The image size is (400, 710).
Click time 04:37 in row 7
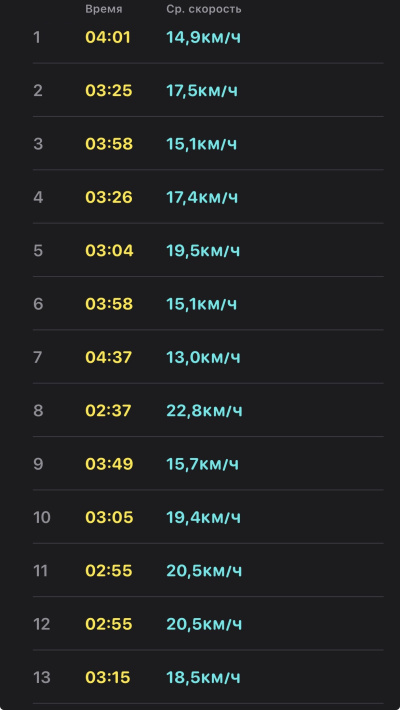[x=109, y=358]
